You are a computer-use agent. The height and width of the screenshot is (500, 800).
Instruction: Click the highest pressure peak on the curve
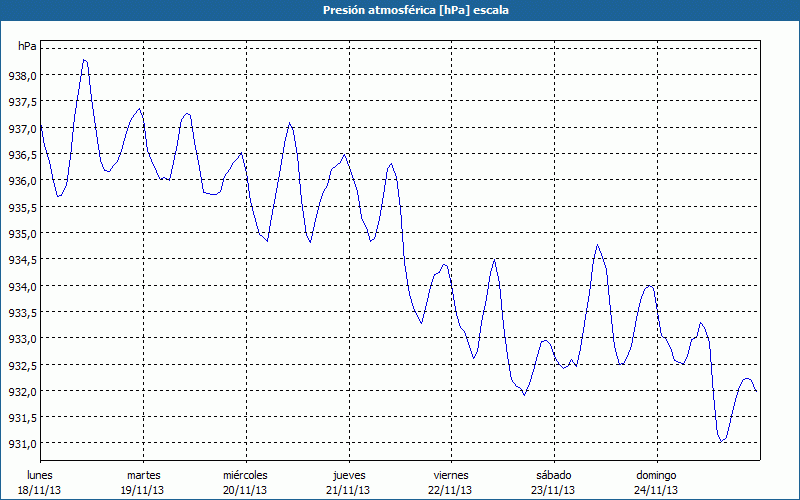click(85, 60)
